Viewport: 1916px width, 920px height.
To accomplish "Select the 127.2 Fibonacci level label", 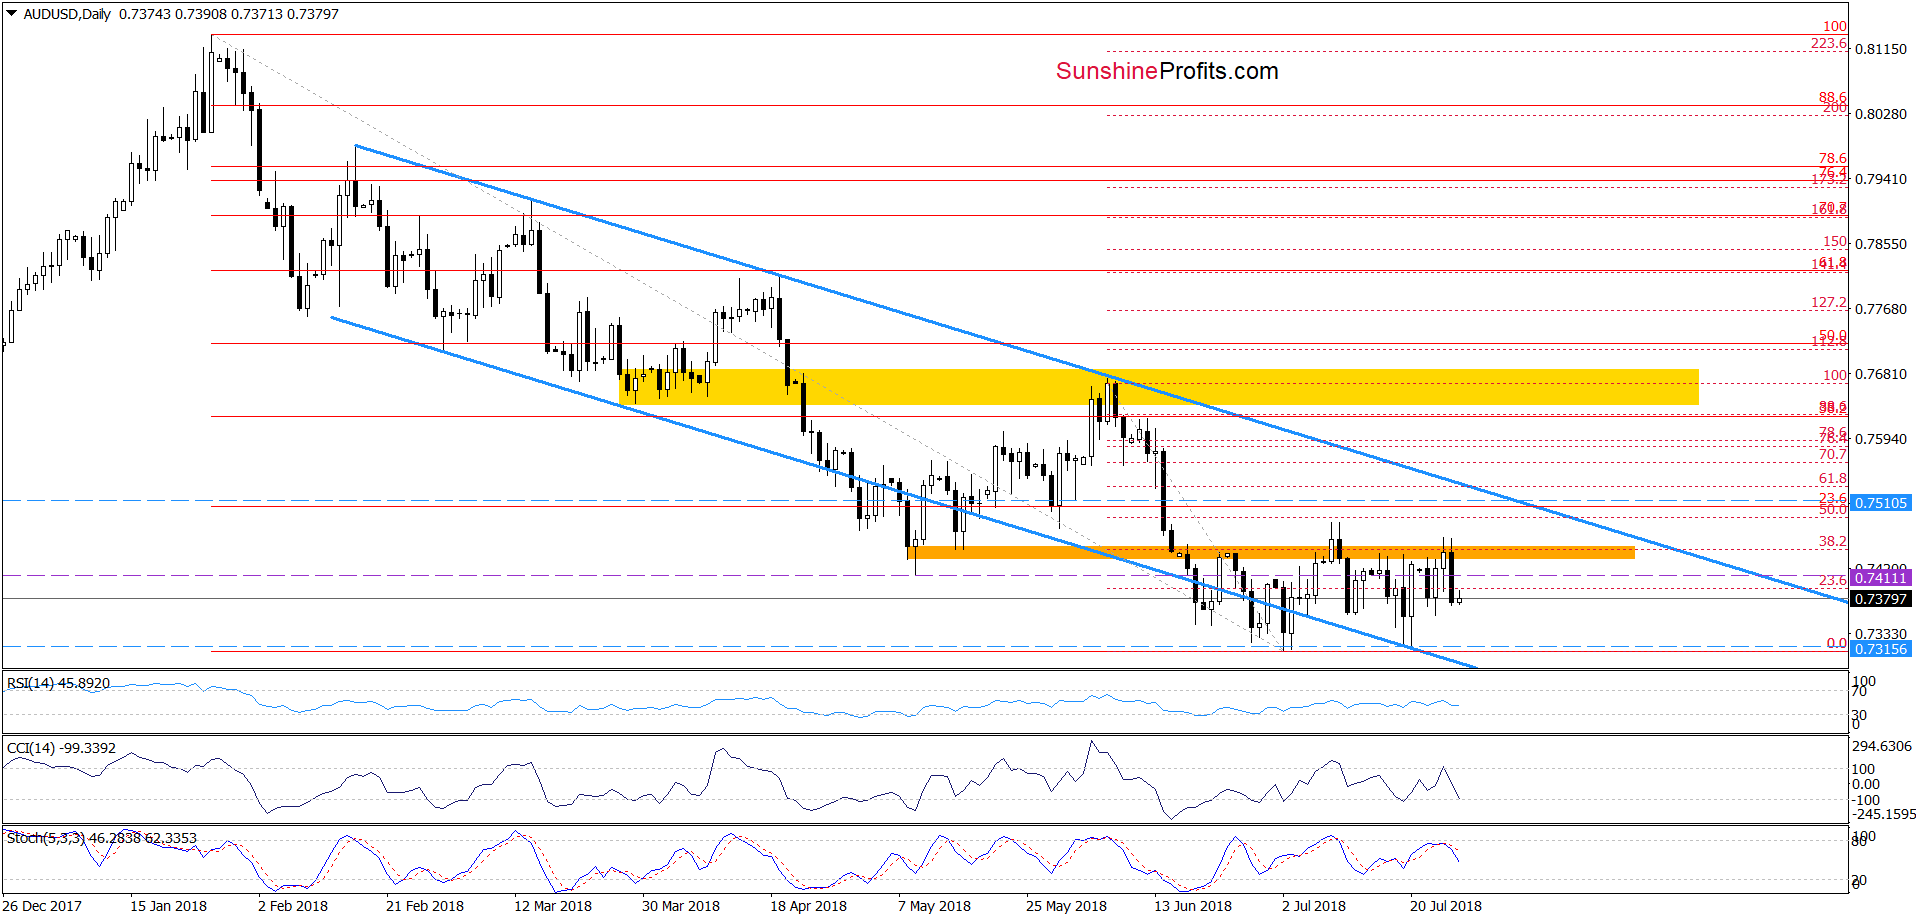I will click(1829, 302).
